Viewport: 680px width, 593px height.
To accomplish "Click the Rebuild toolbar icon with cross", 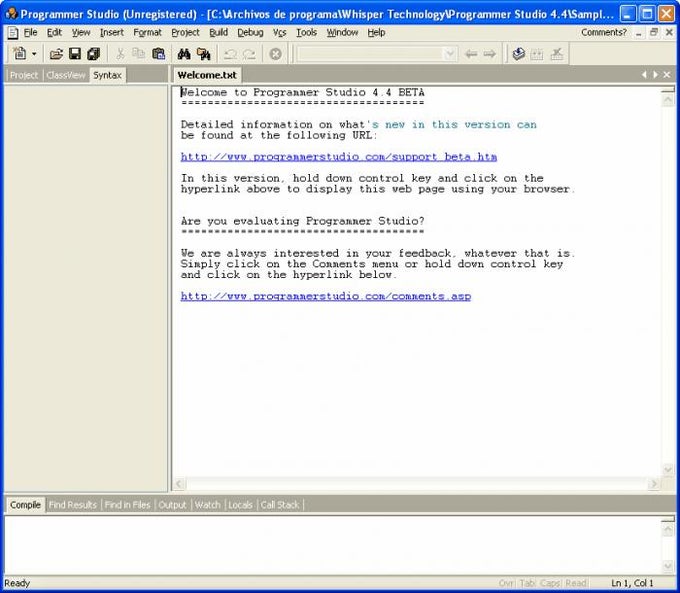I will (x=557, y=54).
